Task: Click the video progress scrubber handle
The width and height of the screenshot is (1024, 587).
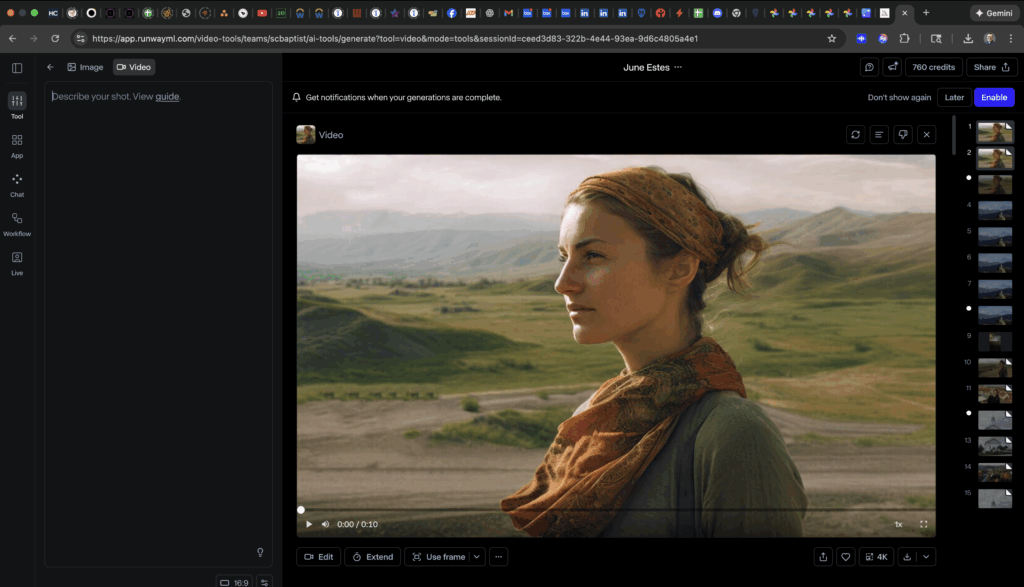Action: pyautogui.click(x=301, y=510)
